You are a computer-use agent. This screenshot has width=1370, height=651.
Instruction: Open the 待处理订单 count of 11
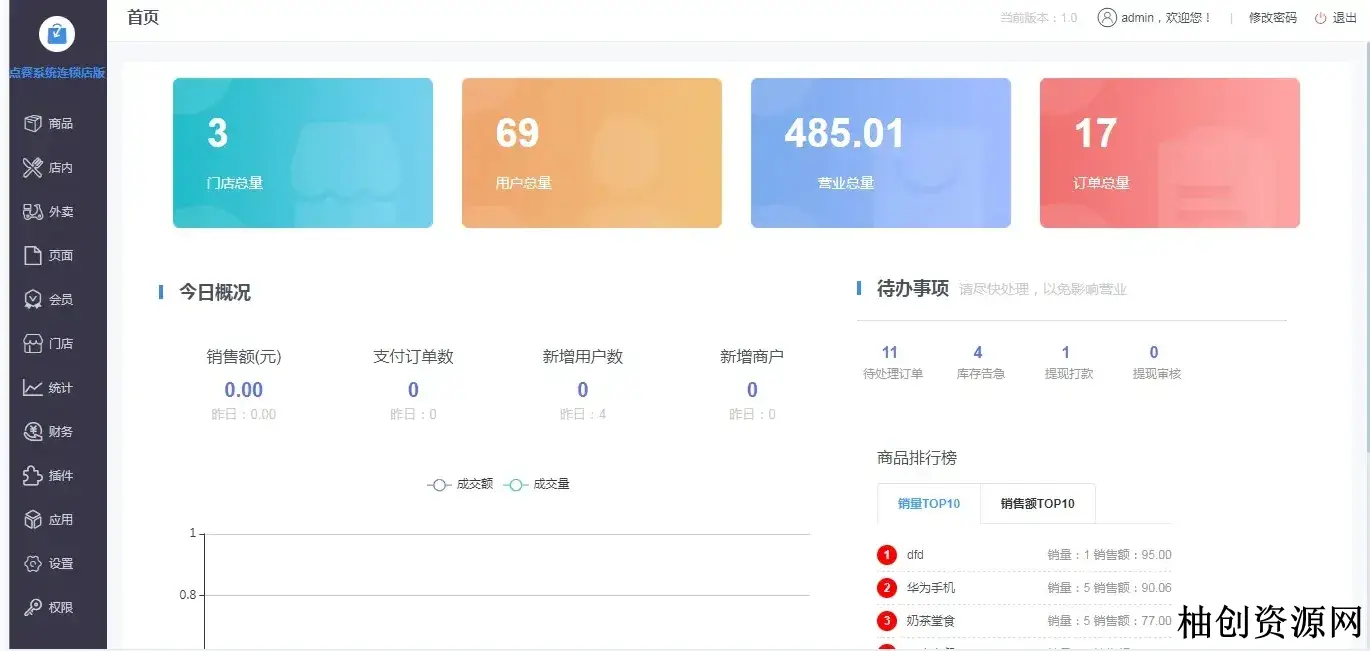tap(891, 353)
